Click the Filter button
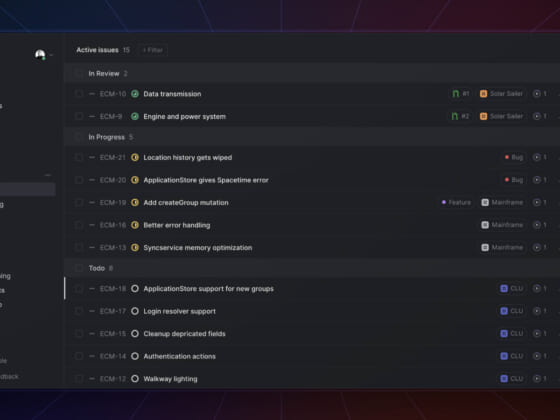Viewport: 560px width, 420px height. [153, 50]
